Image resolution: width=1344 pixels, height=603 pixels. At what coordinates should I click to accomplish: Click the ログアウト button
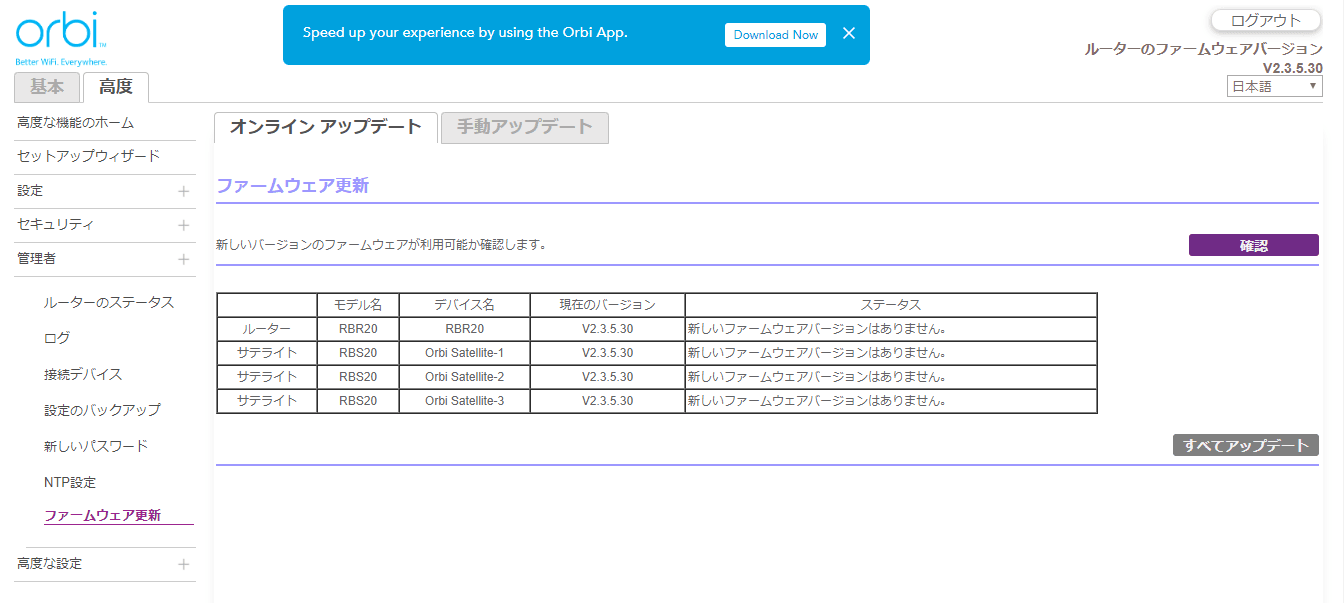tap(1265, 20)
